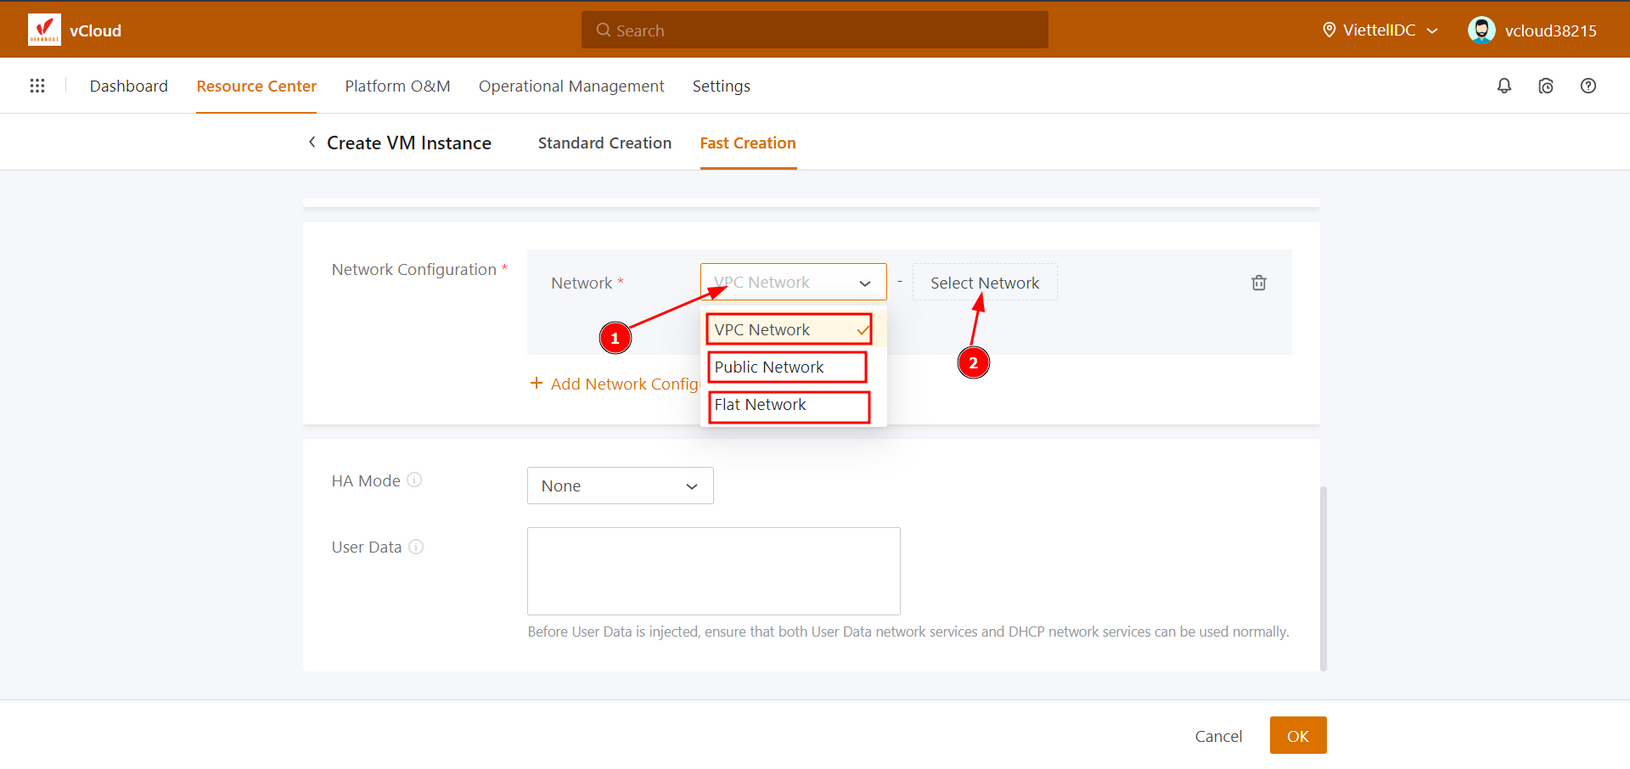
Task: Choose Flat Network option
Action: coord(788,405)
